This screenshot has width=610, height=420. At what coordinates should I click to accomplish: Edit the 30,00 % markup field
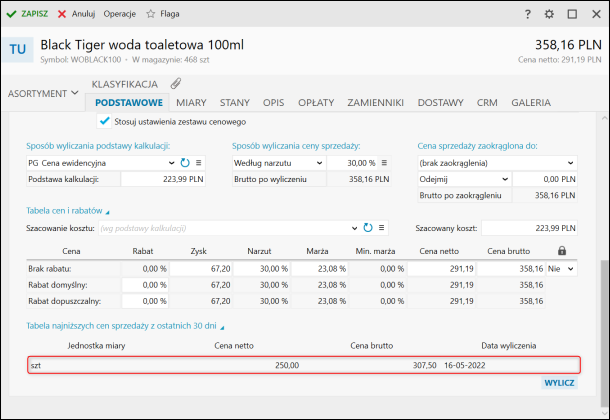[352, 163]
